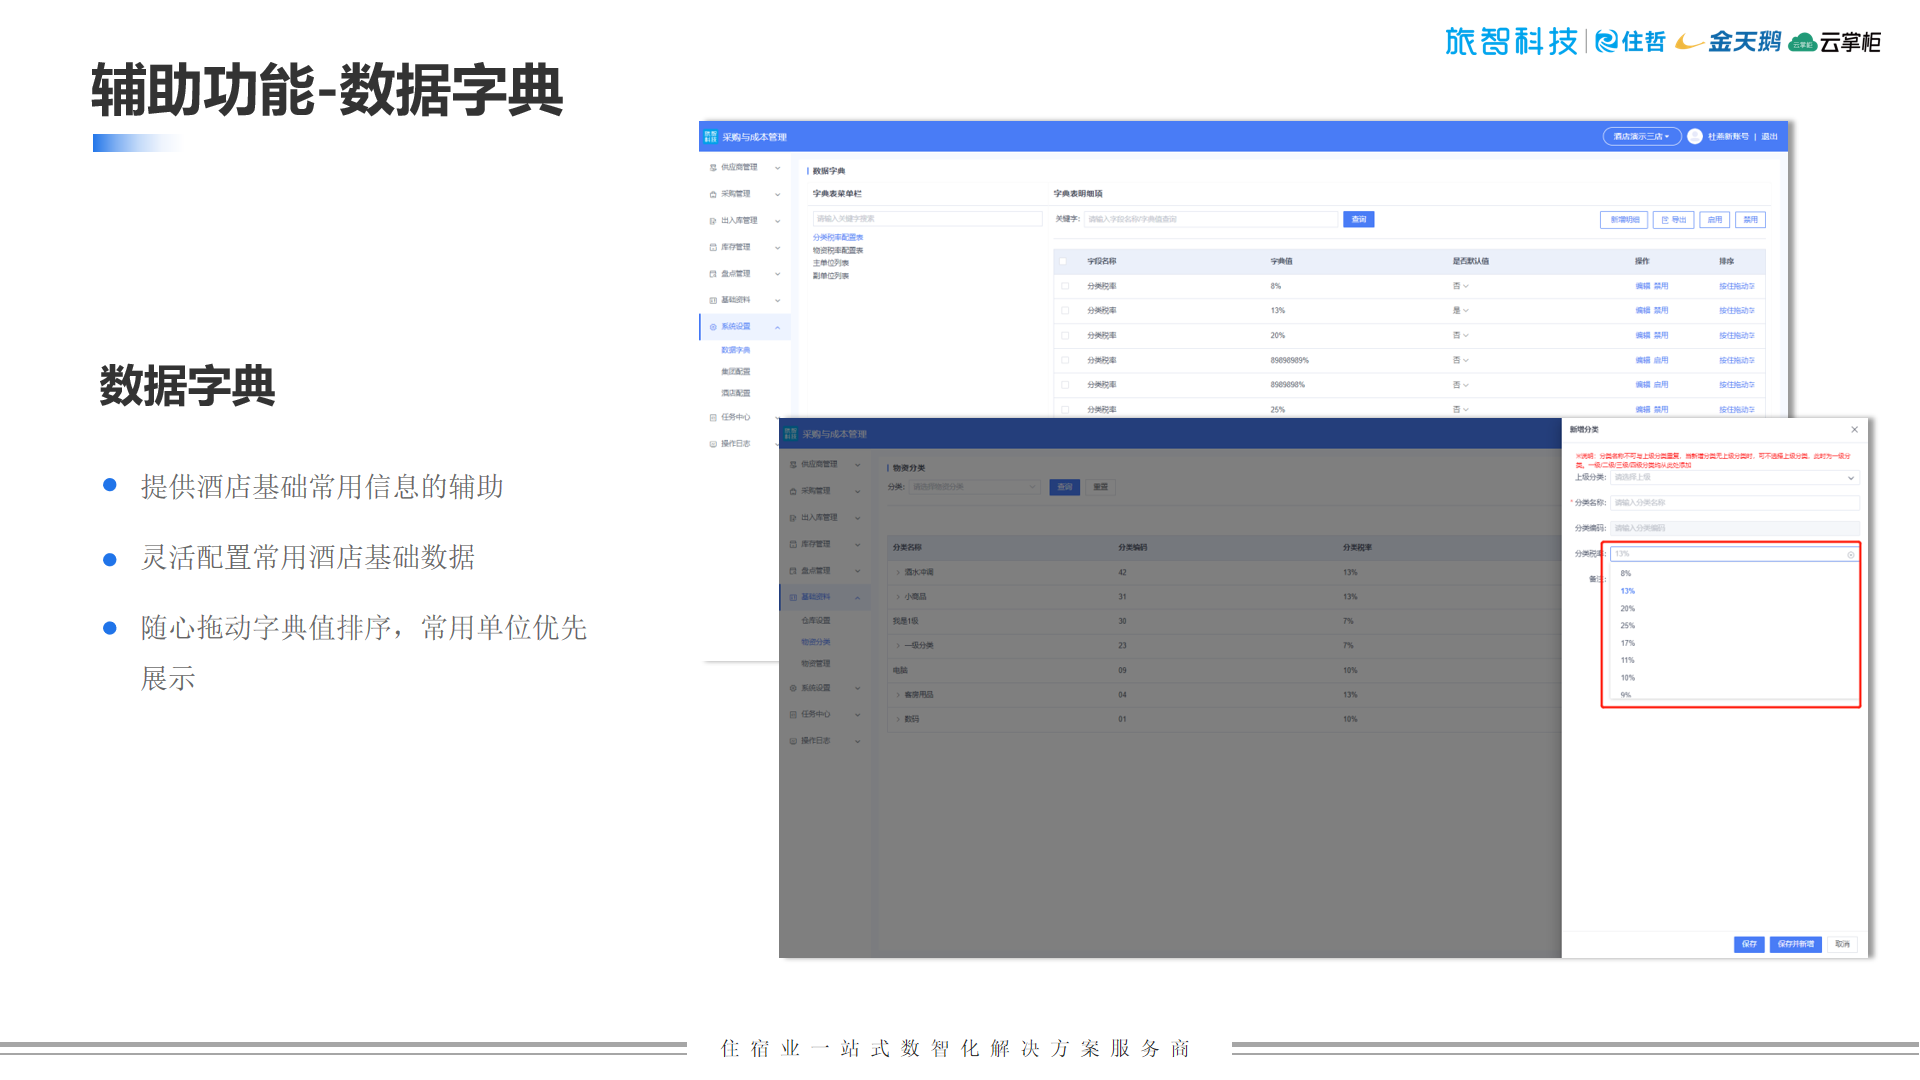Image resolution: width=1920 pixels, height=1080 pixels.
Task: Open 数据字典 submenu item in sidebar
Action: [x=735, y=350]
